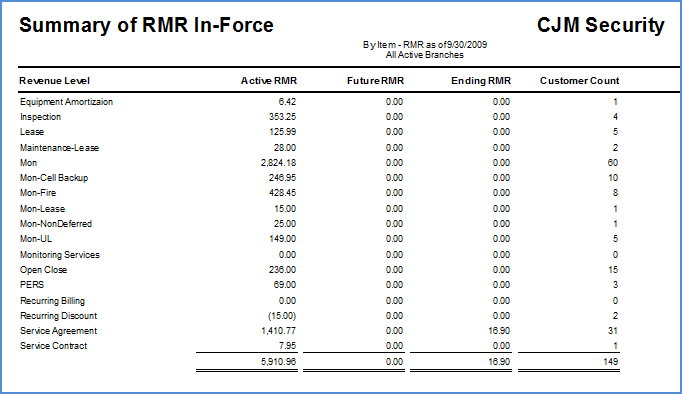Click the Mon-Fire active RMR 428.45

click(x=282, y=193)
